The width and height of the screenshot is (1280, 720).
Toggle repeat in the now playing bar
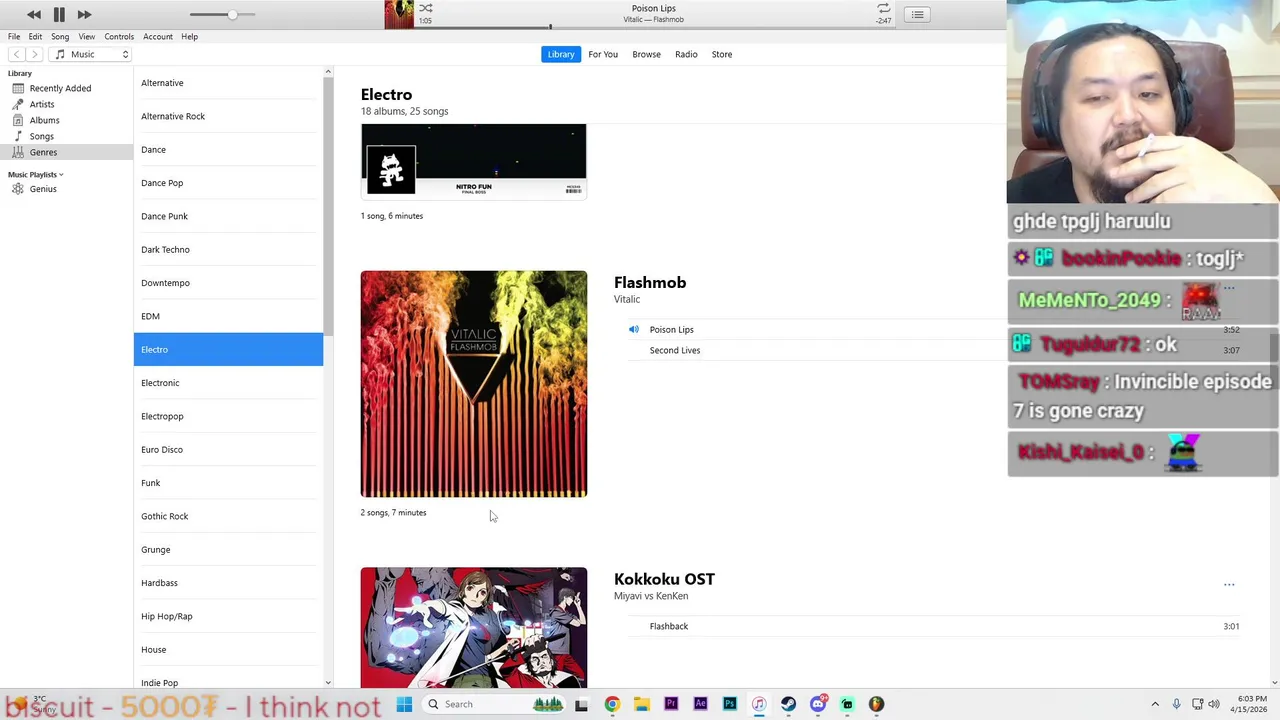pos(883,8)
